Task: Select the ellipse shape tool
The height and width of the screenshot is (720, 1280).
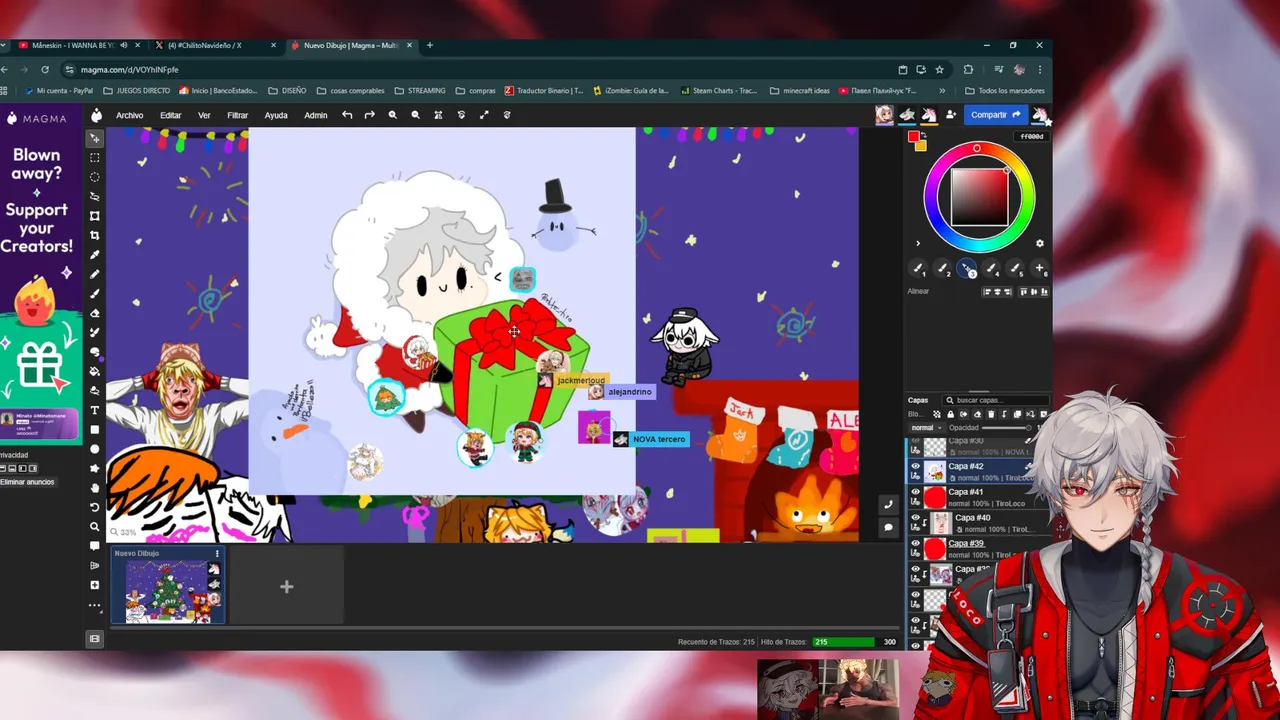Action: click(95, 449)
